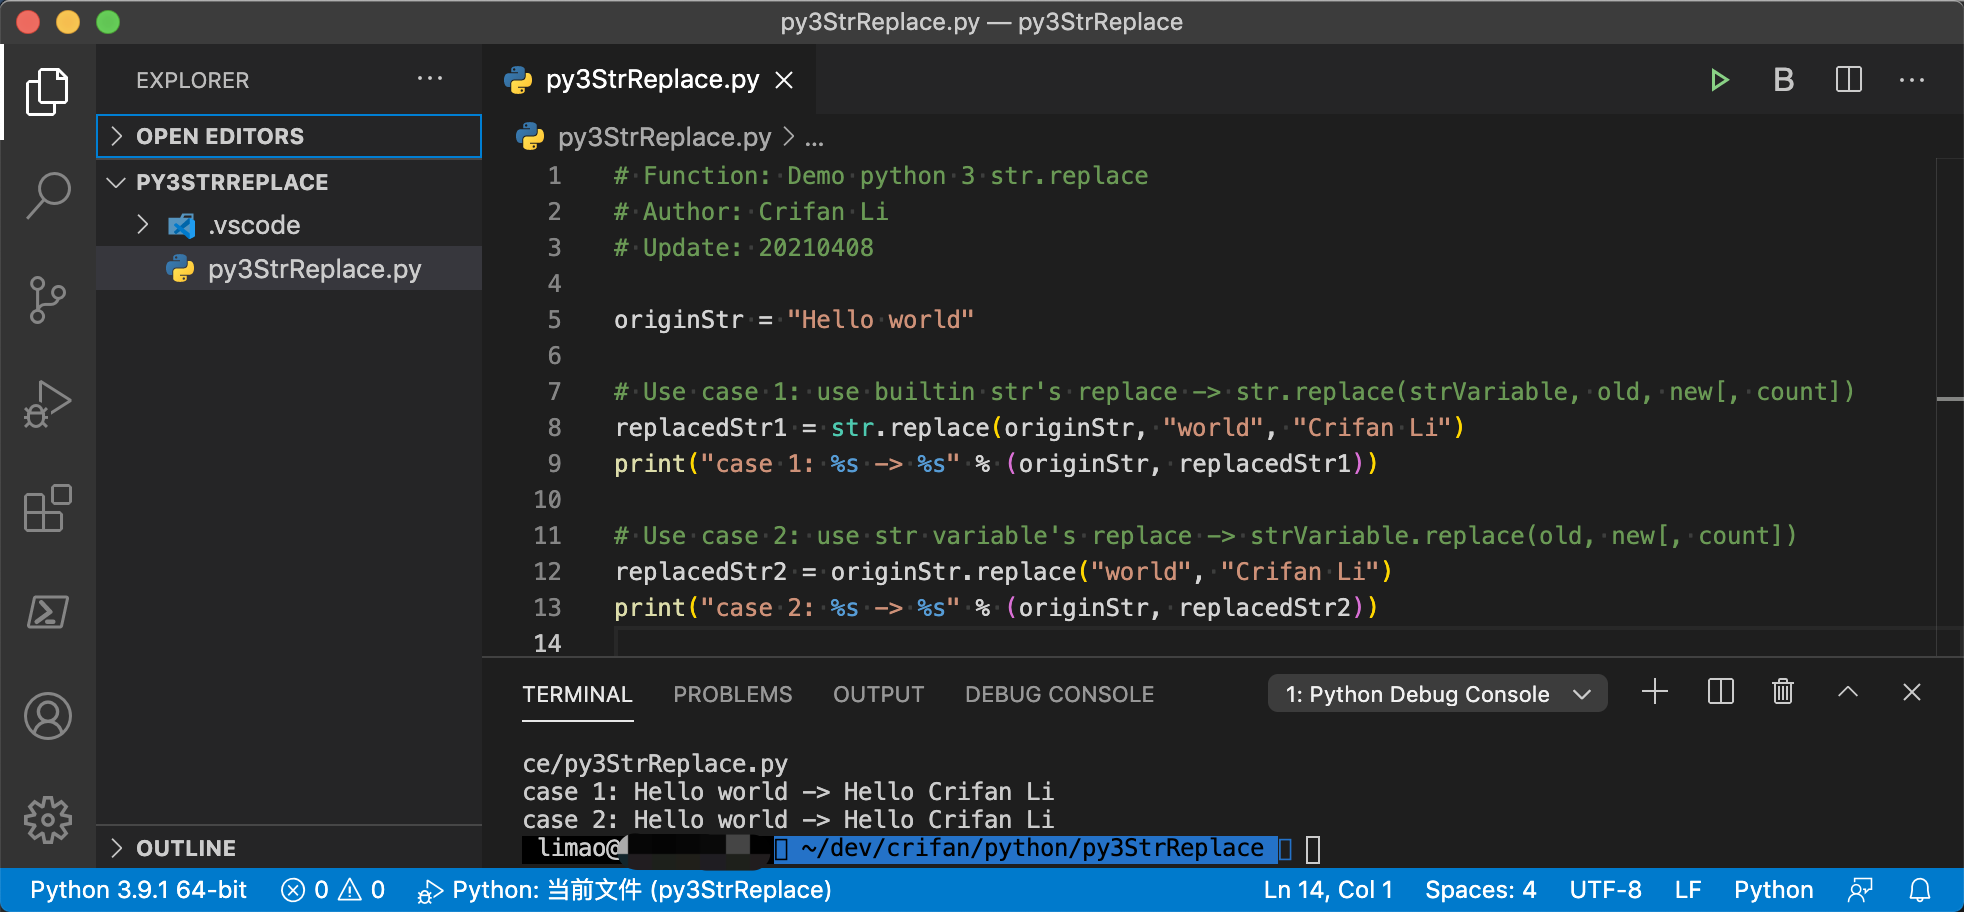1964x912 pixels.
Task: Click the 'Author: Crifan Li' comment line
Action: [x=751, y=212]
